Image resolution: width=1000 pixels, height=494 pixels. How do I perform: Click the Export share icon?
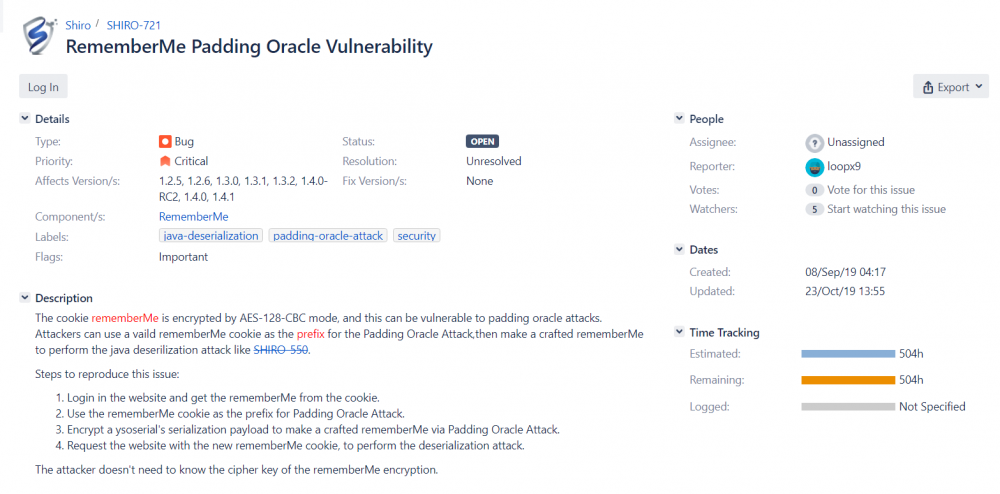(x=929, y=87)
